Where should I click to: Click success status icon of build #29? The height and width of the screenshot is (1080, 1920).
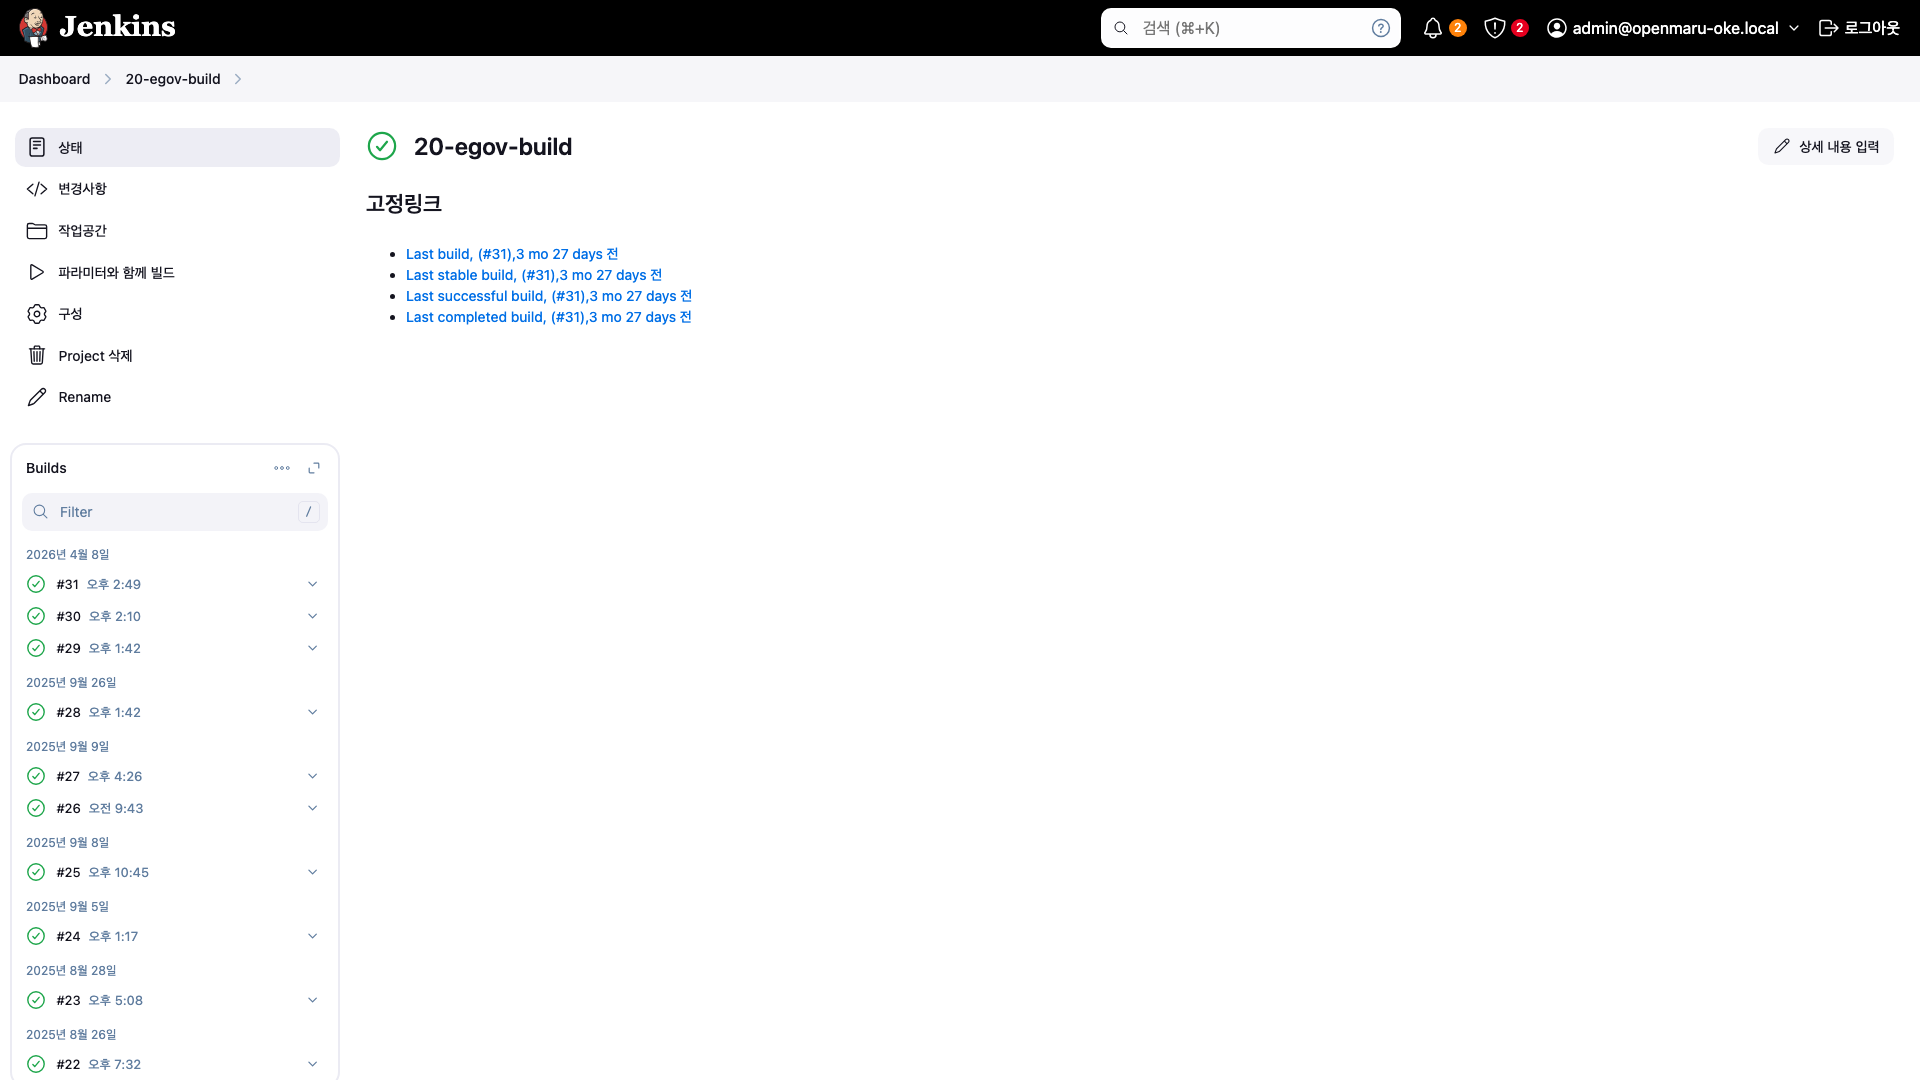(36, 648)
